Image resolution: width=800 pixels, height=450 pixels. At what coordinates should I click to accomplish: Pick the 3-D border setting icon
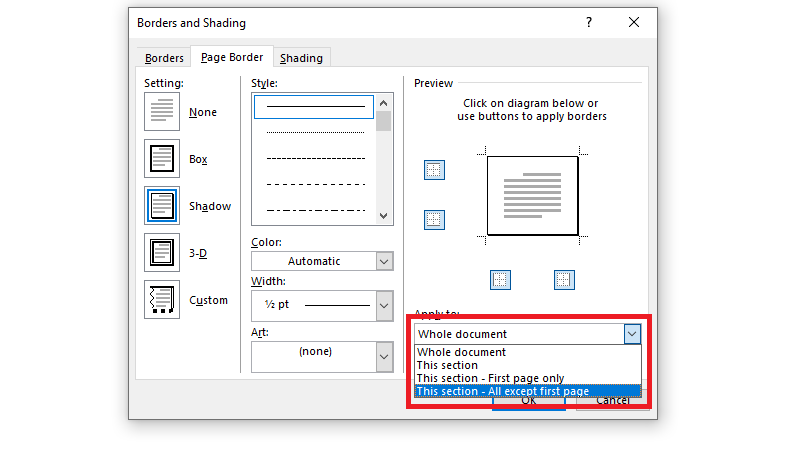tap(162, 253)
